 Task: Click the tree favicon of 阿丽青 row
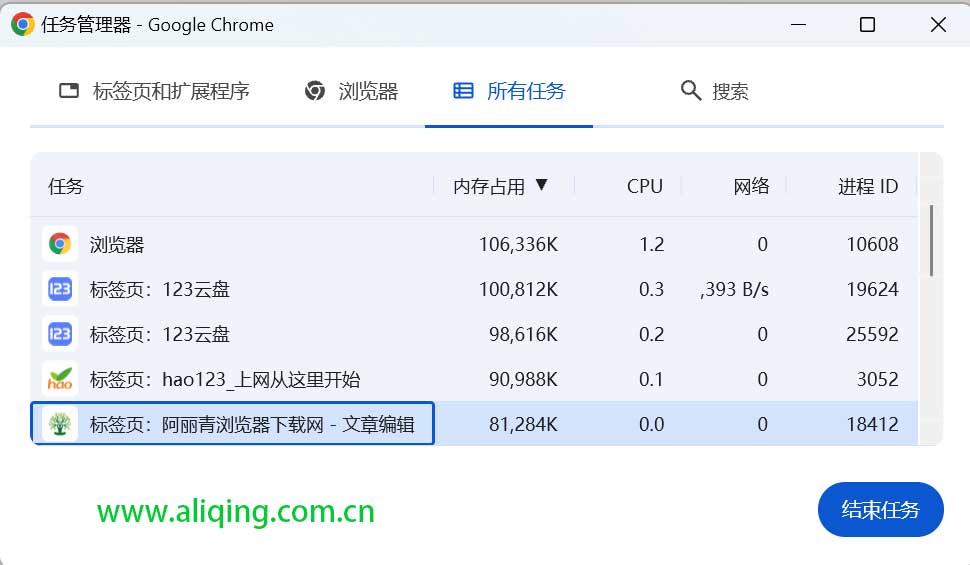[60, 424]
